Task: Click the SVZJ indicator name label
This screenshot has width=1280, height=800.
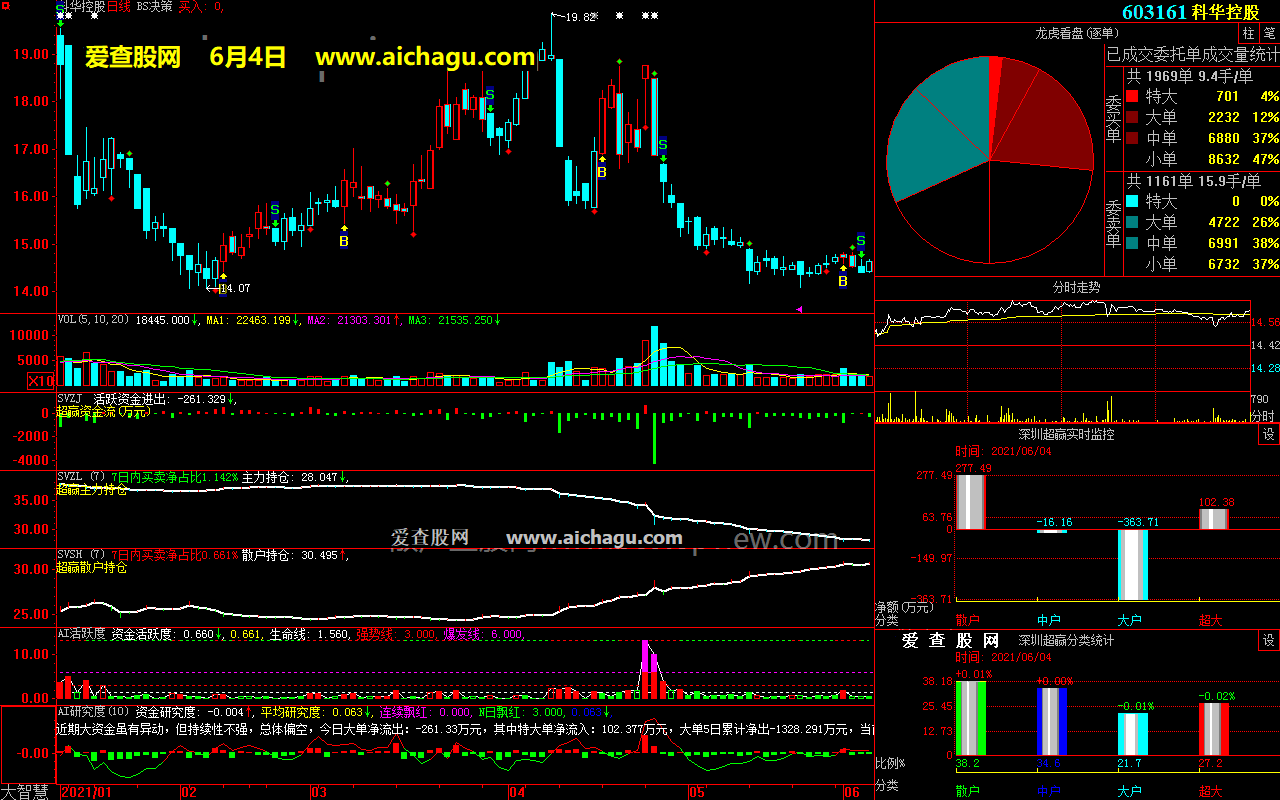Action: pos(70,399)
